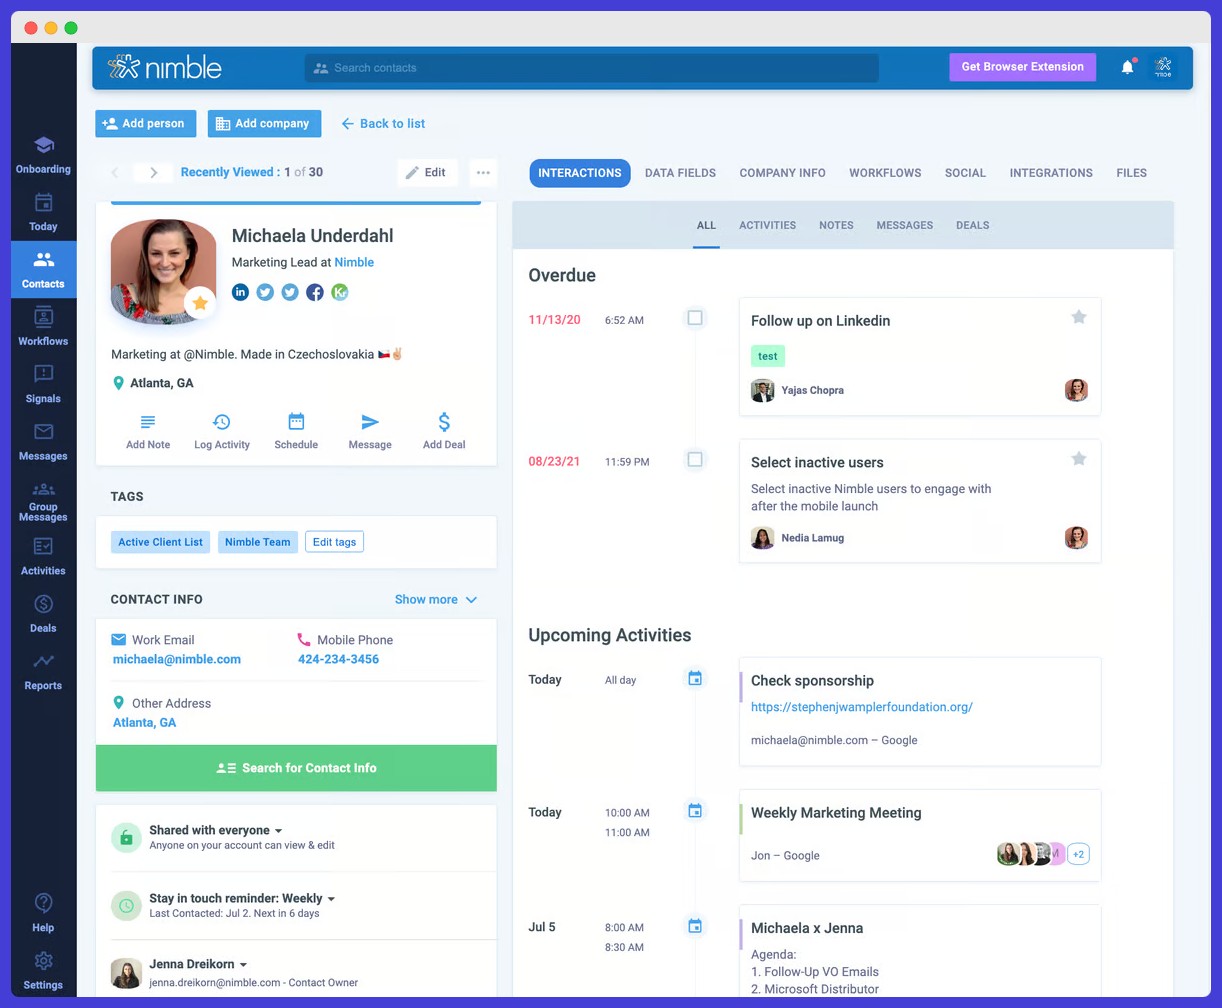Viewport: 1222px width, 1008px height.
Task: Click the Message paper-plane icon
Action: (370, 422)
